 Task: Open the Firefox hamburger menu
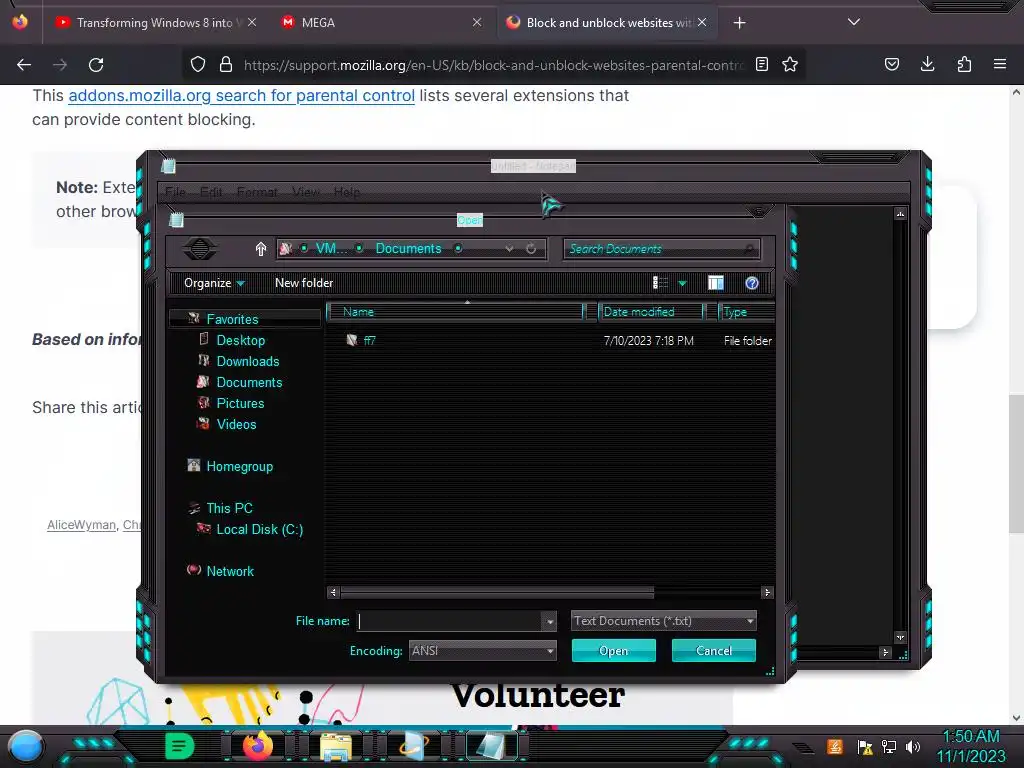click(x=999, y=64)
